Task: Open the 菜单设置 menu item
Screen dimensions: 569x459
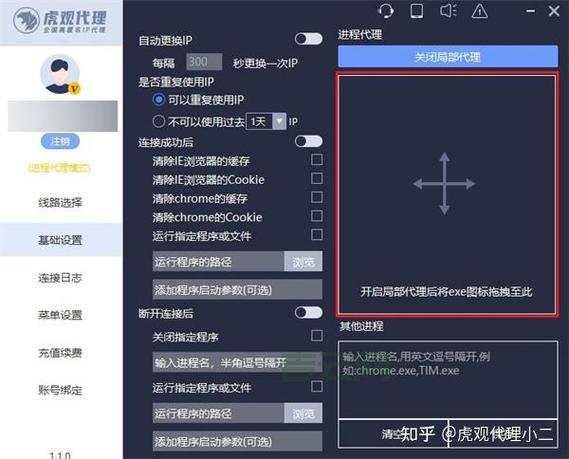Action: [61, 315]
